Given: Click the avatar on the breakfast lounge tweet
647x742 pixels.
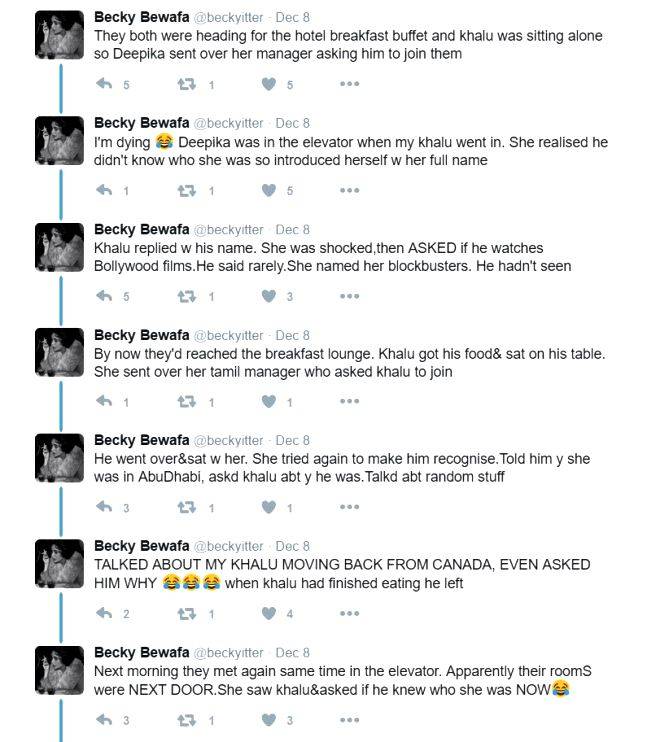Looking at the screenshot, I should coord(59,353).
